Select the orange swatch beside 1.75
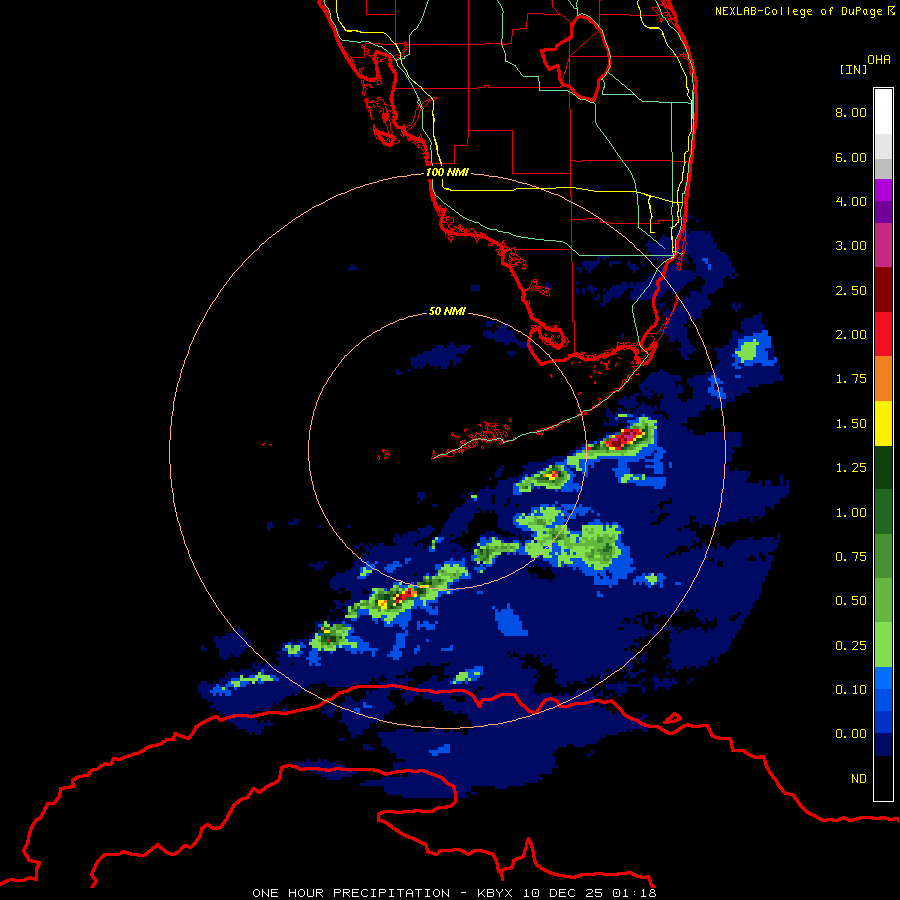Screen dimensions: 900x900 [883, 378]
